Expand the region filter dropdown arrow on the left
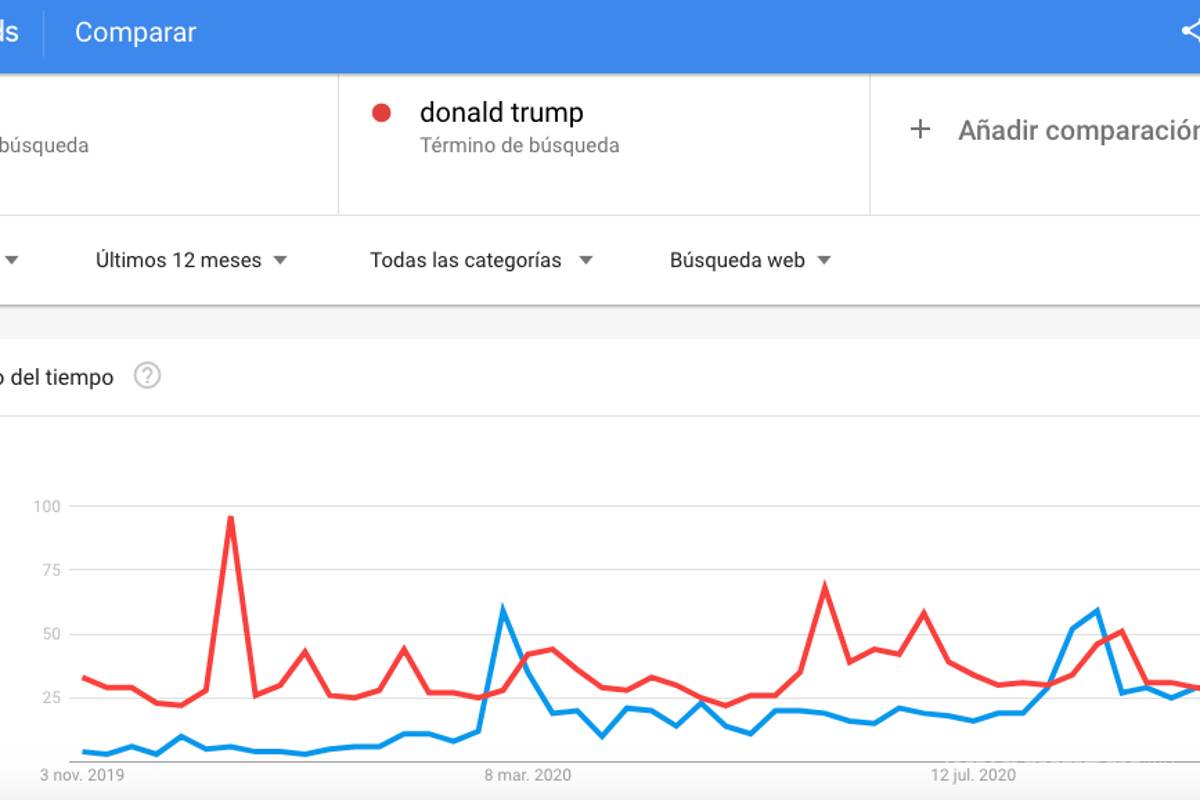Viewport: 1200px width, 800px height. coord(12,260)
